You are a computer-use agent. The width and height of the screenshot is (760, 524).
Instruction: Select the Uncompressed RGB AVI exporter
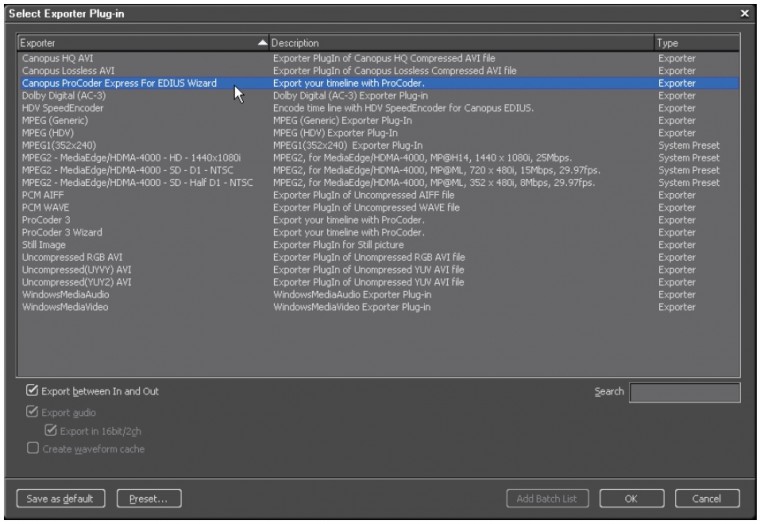tap(378, 257)
